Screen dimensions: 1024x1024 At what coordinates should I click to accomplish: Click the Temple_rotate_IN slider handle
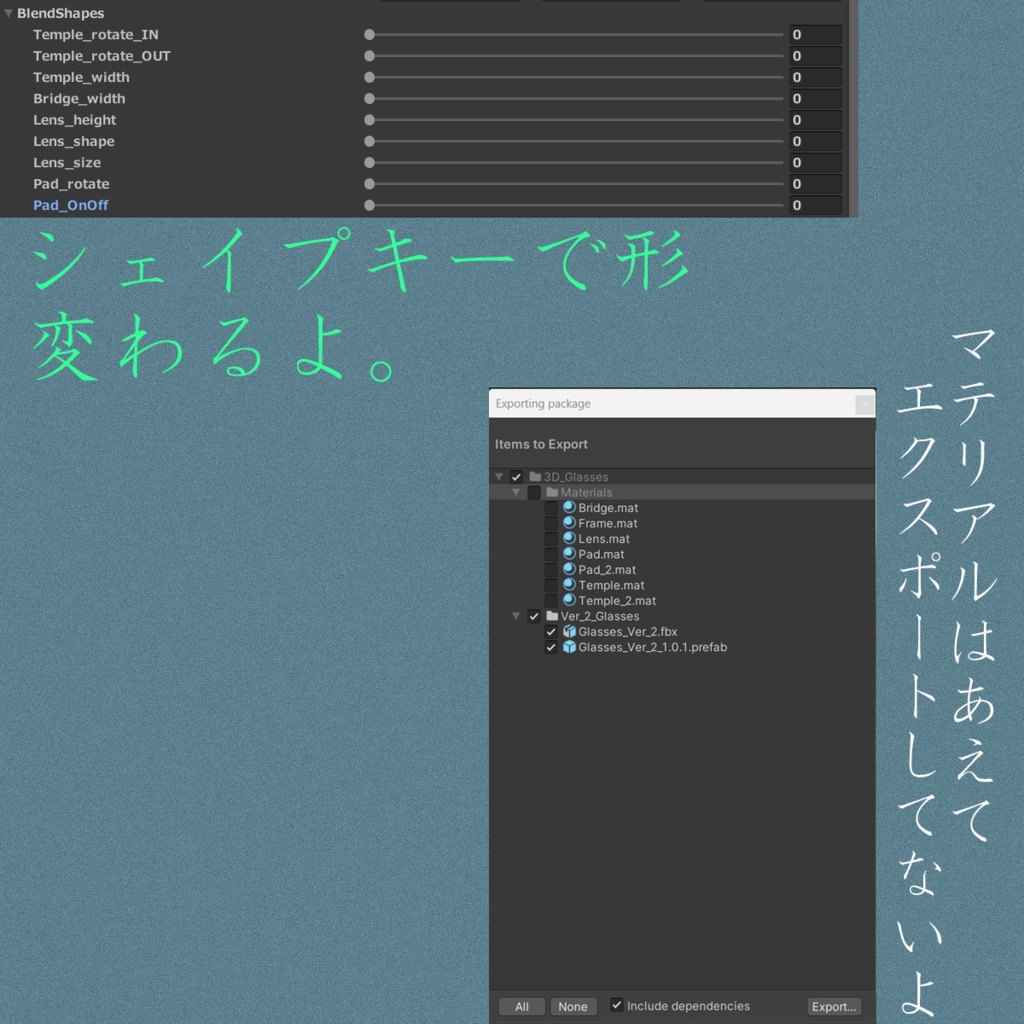(370, 35)
